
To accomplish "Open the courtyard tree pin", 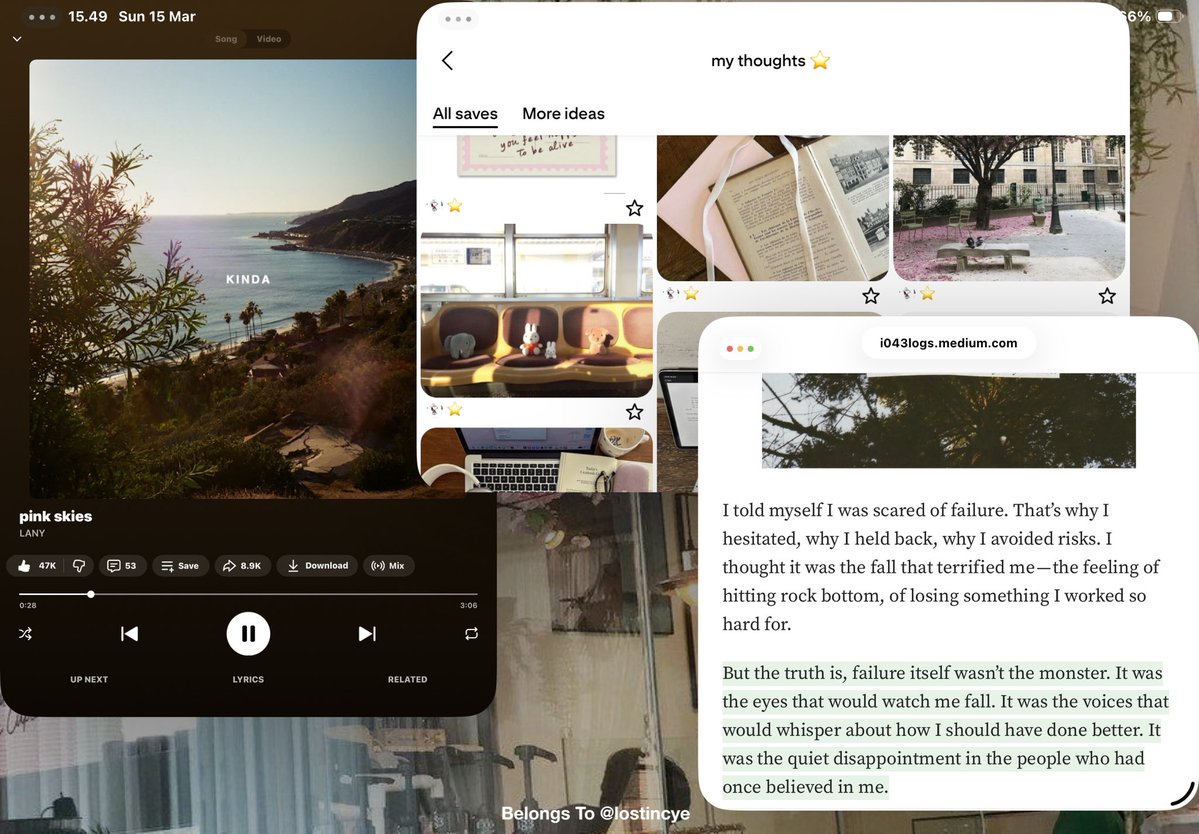I will [x=1009, y=208].
